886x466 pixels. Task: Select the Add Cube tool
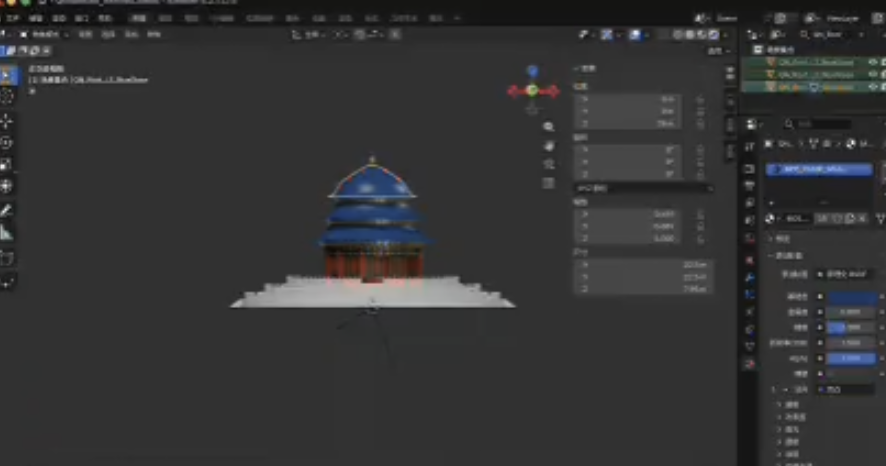7,258
